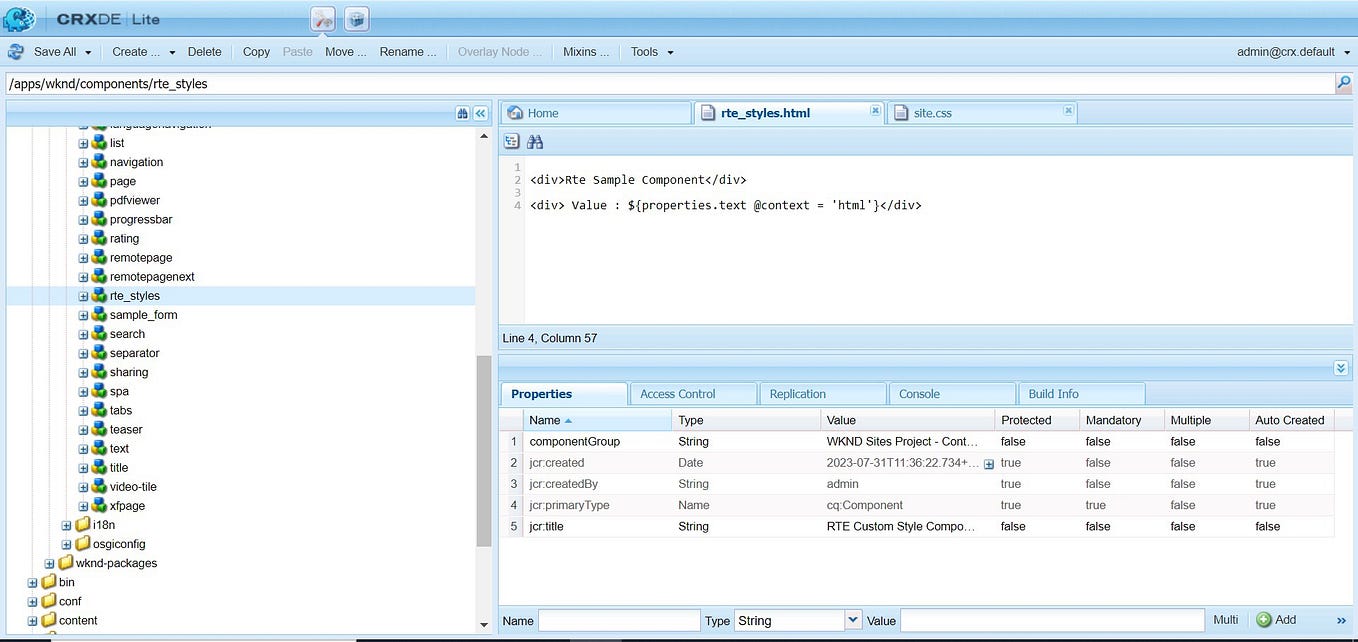Click the double-arrow icon right of Add
Image resolution: width=1358 pixels, height=642 pixels.
tap(1341, 621)
